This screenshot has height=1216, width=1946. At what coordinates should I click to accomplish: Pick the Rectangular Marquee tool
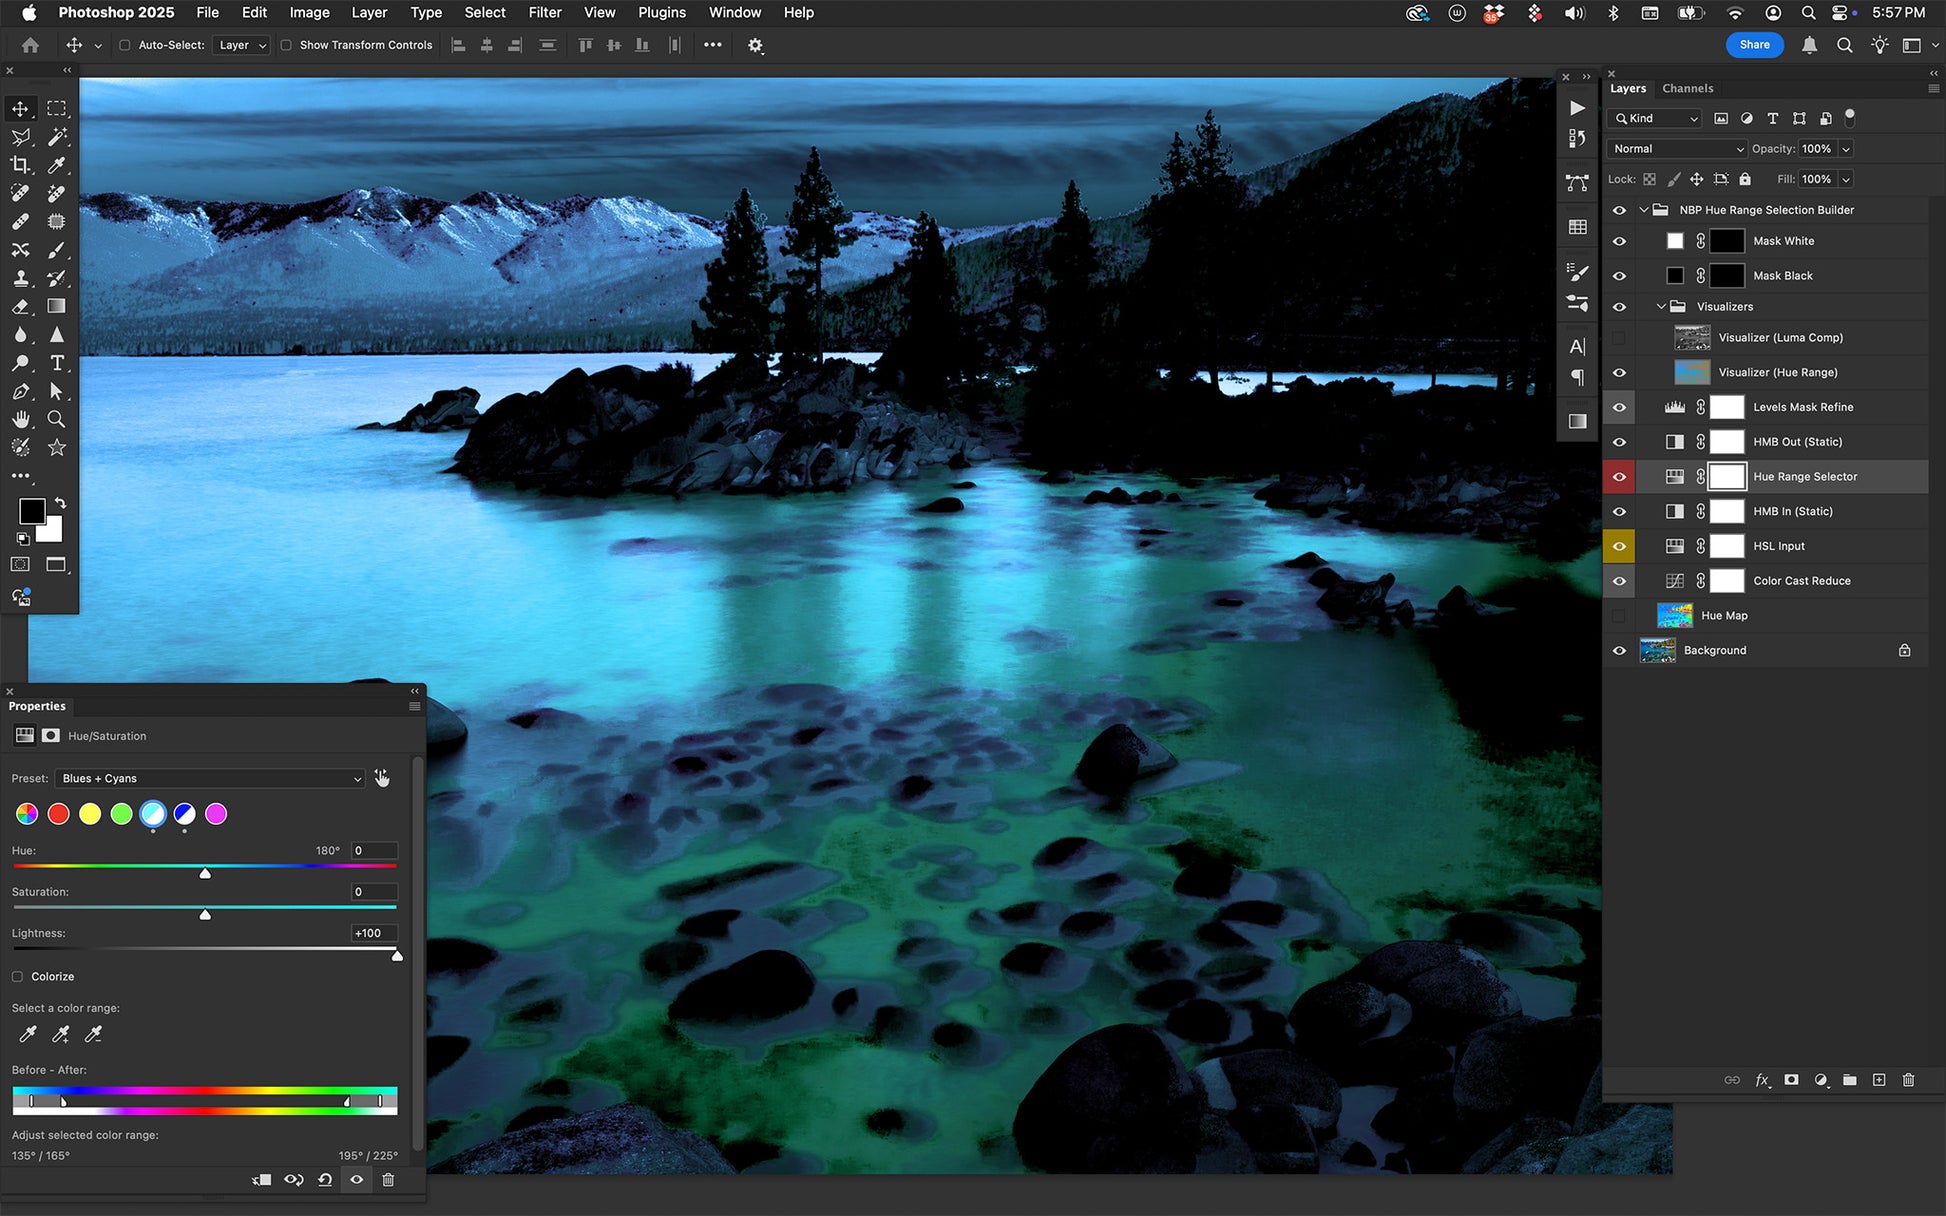click(x=57, y=108)
